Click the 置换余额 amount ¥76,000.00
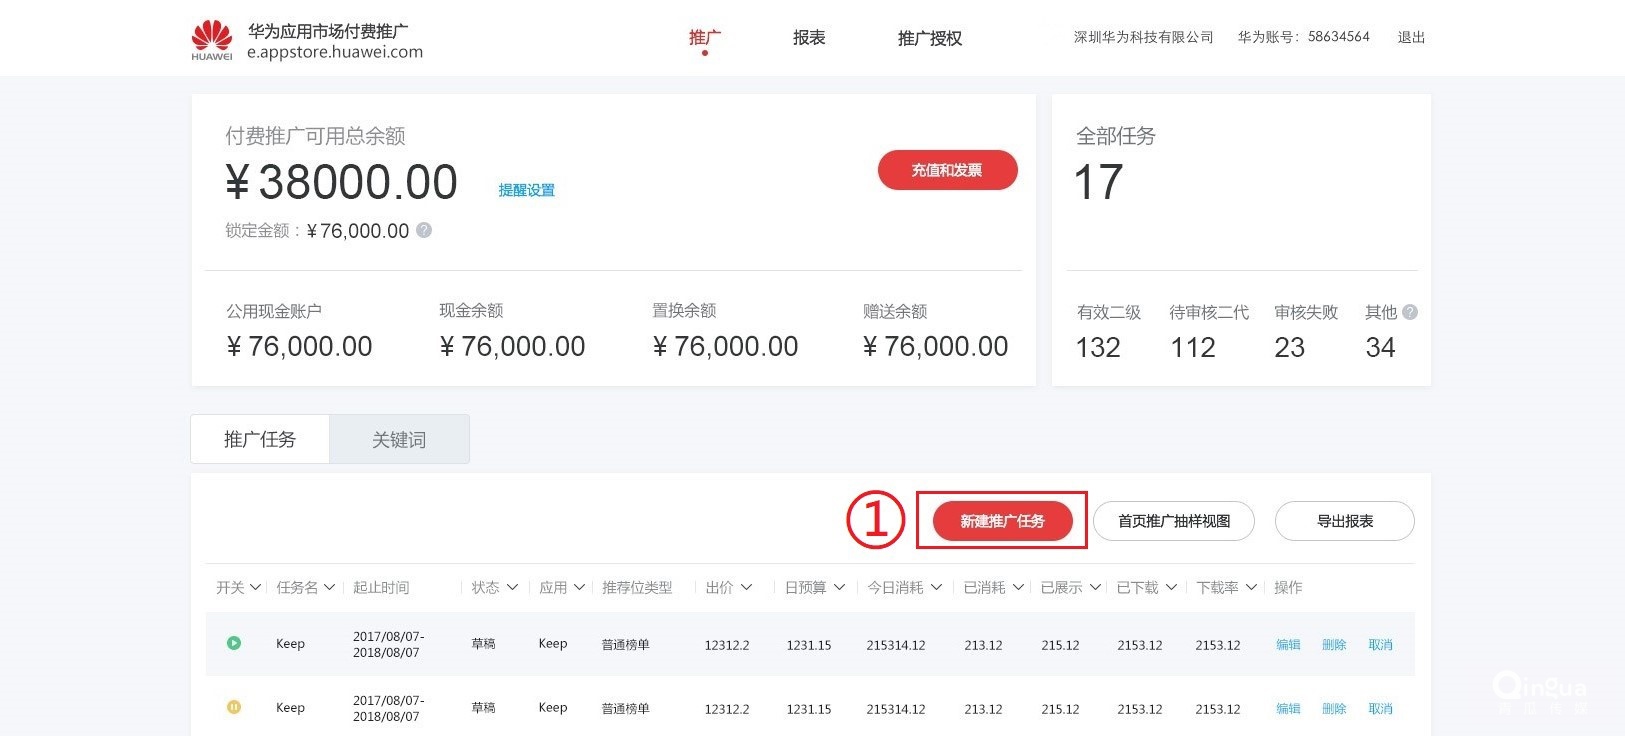The width and height of the screenshot is (1625, 736). 725,346
